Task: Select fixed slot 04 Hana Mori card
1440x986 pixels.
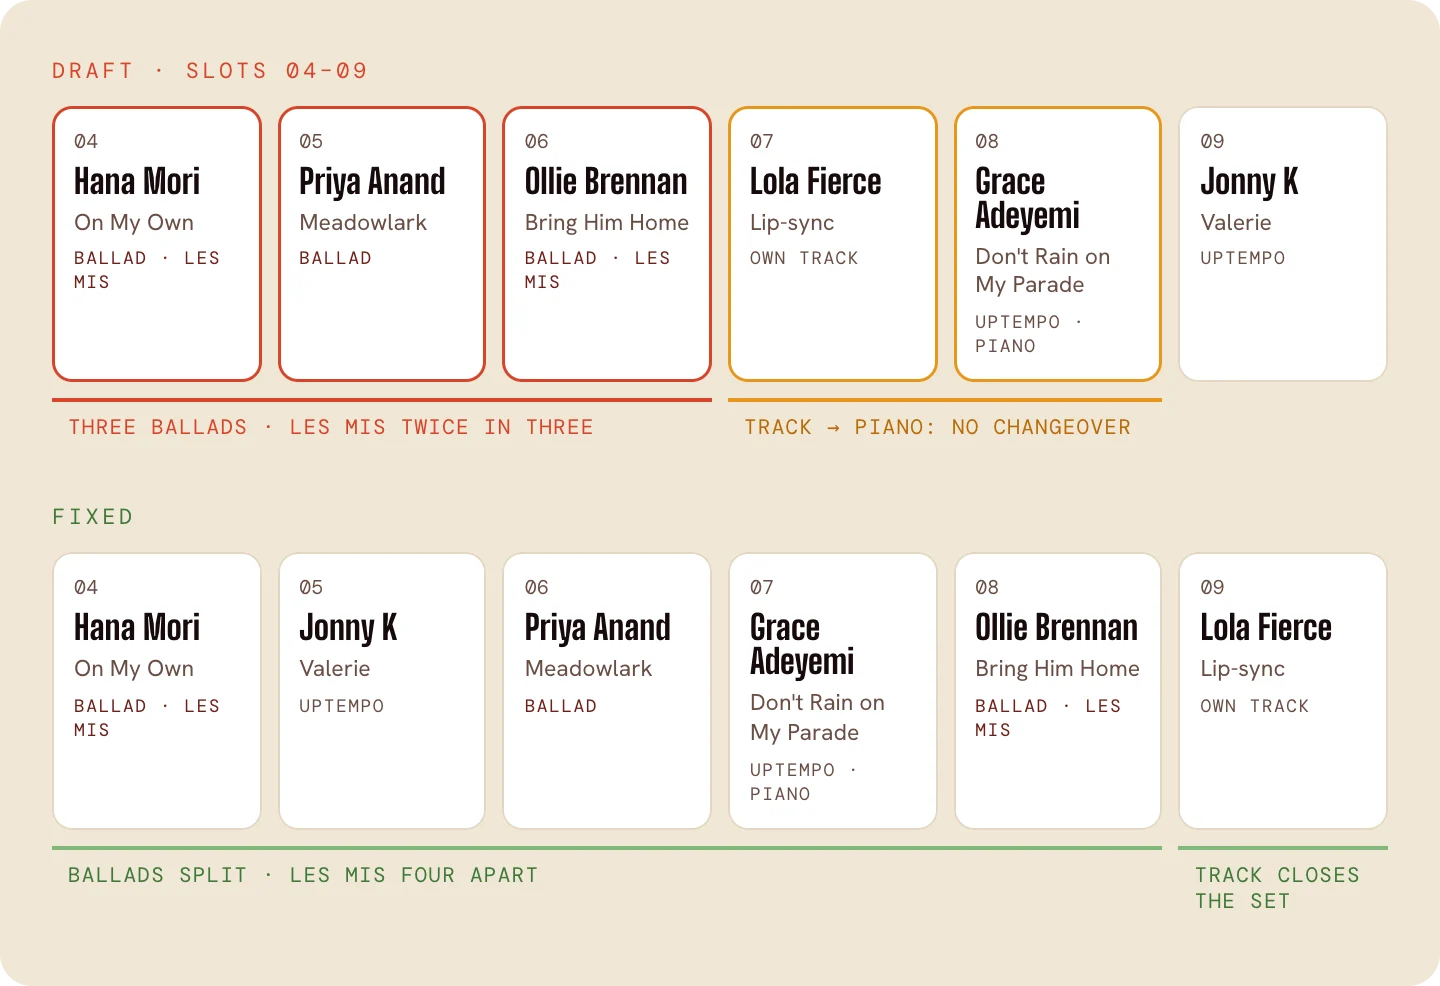Action: point(157,691)
